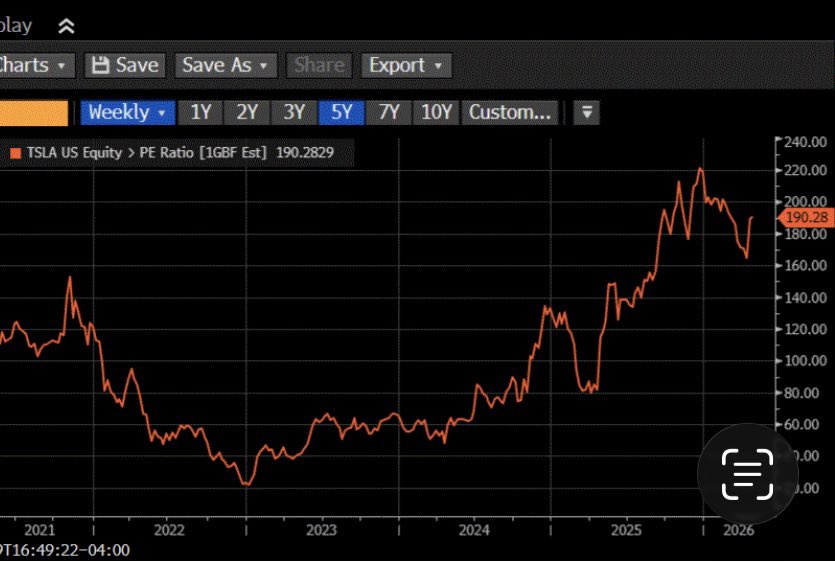This screenshot has height=562, width=835.
Task: Open the Charts dropdown menu
Action: click(34, 65)
